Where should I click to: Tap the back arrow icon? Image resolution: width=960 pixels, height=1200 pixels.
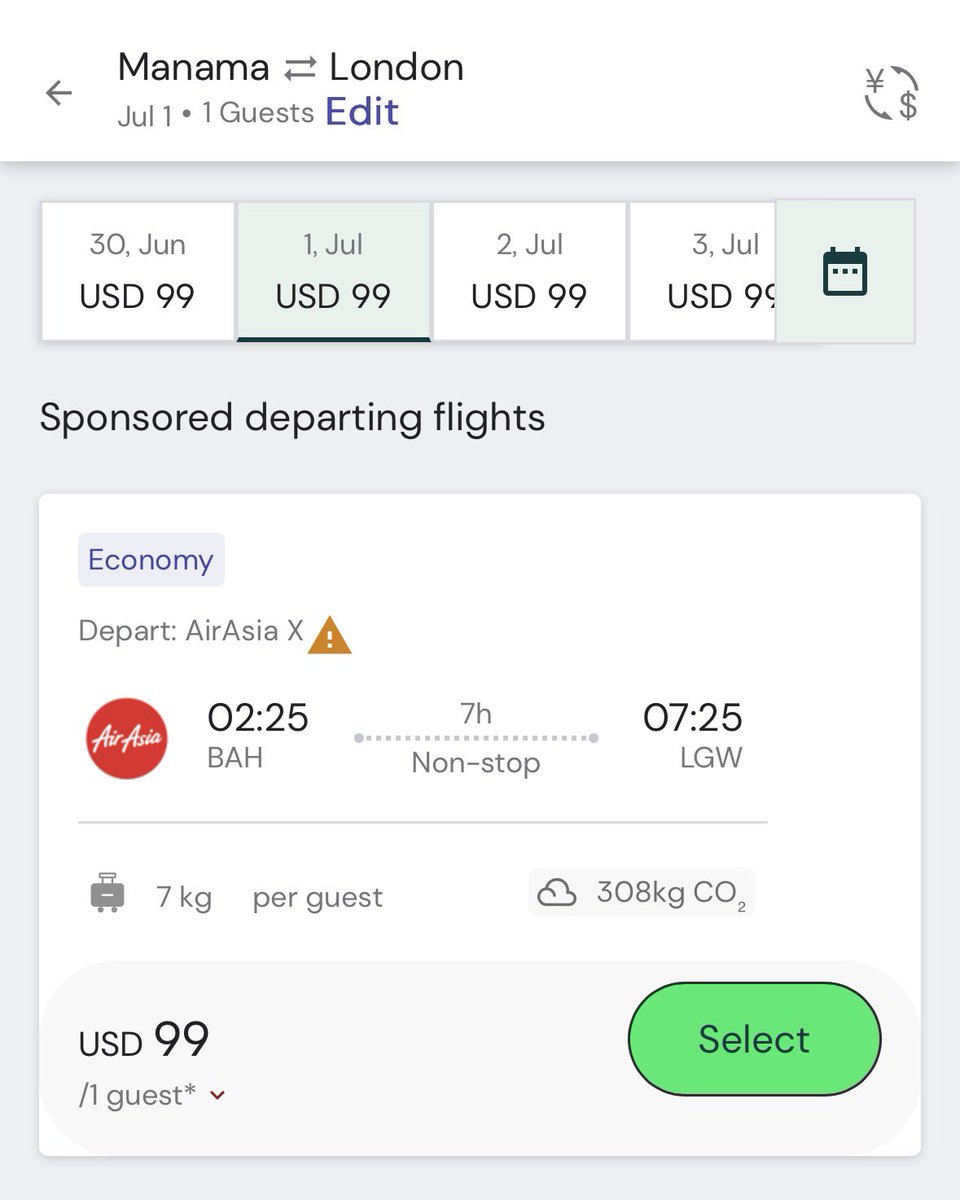pyautogui.click(x=59, y=93)
